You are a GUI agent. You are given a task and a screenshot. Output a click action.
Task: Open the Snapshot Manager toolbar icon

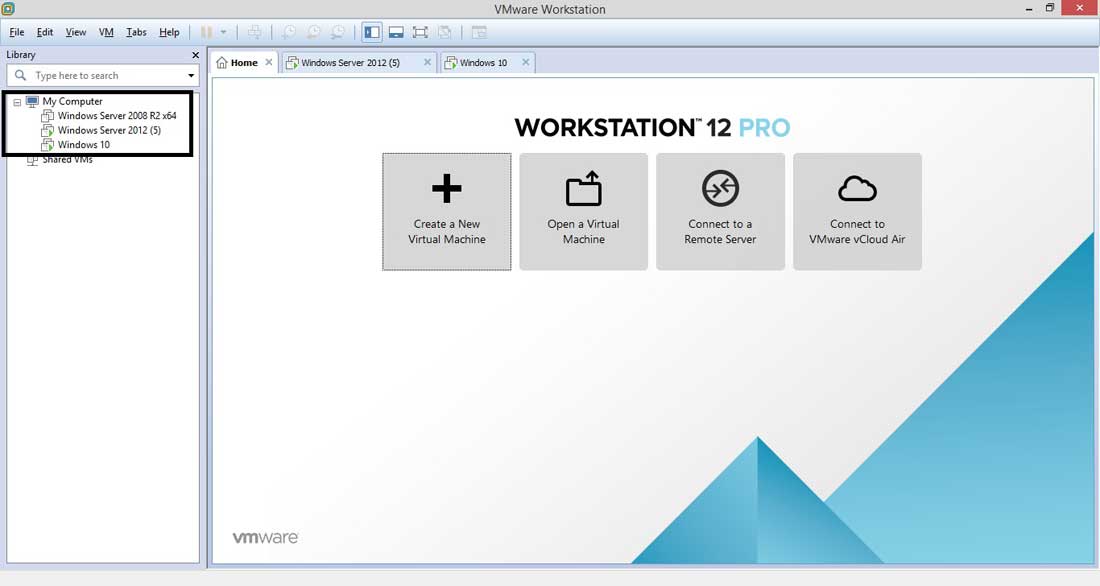(338, 32)
